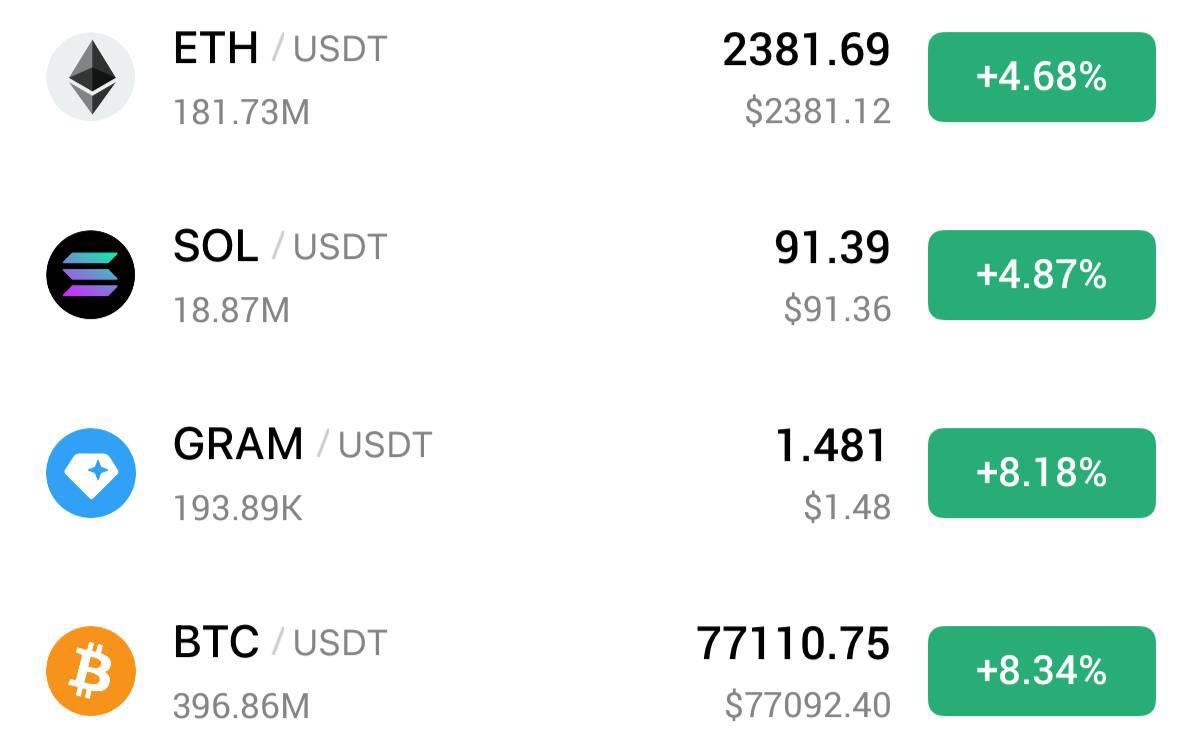The image size is (1202, 744).
Task: Tap the Ethereum coin icon
Action: 91,77
